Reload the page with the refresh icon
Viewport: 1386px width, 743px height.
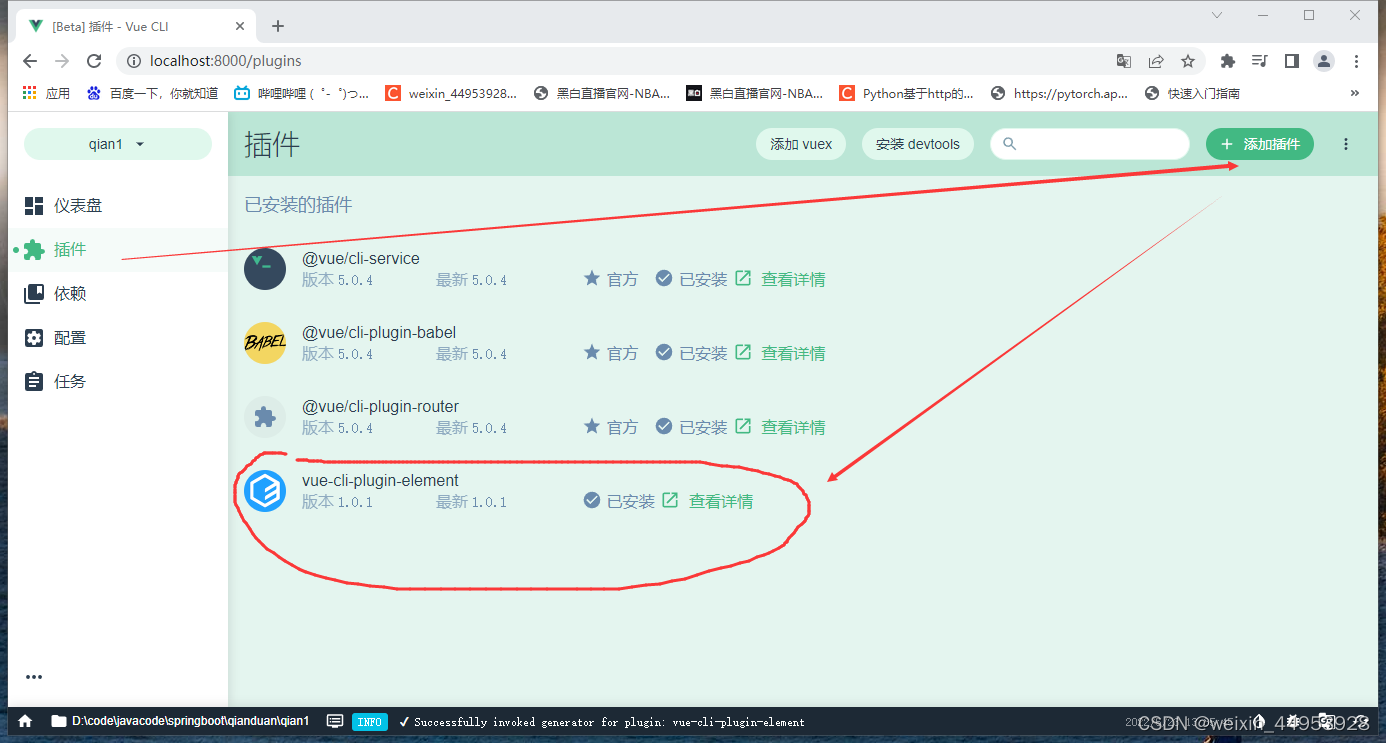(95, 61)
